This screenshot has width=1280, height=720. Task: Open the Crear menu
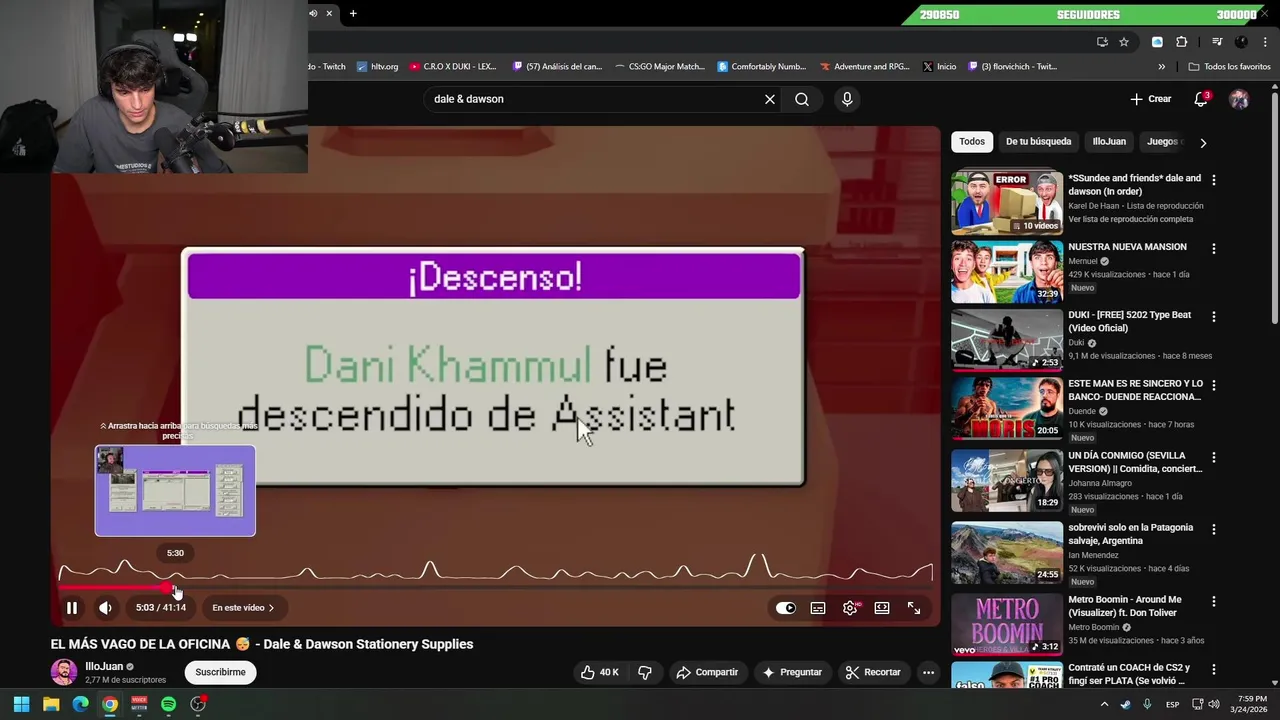coord(1151,99)
